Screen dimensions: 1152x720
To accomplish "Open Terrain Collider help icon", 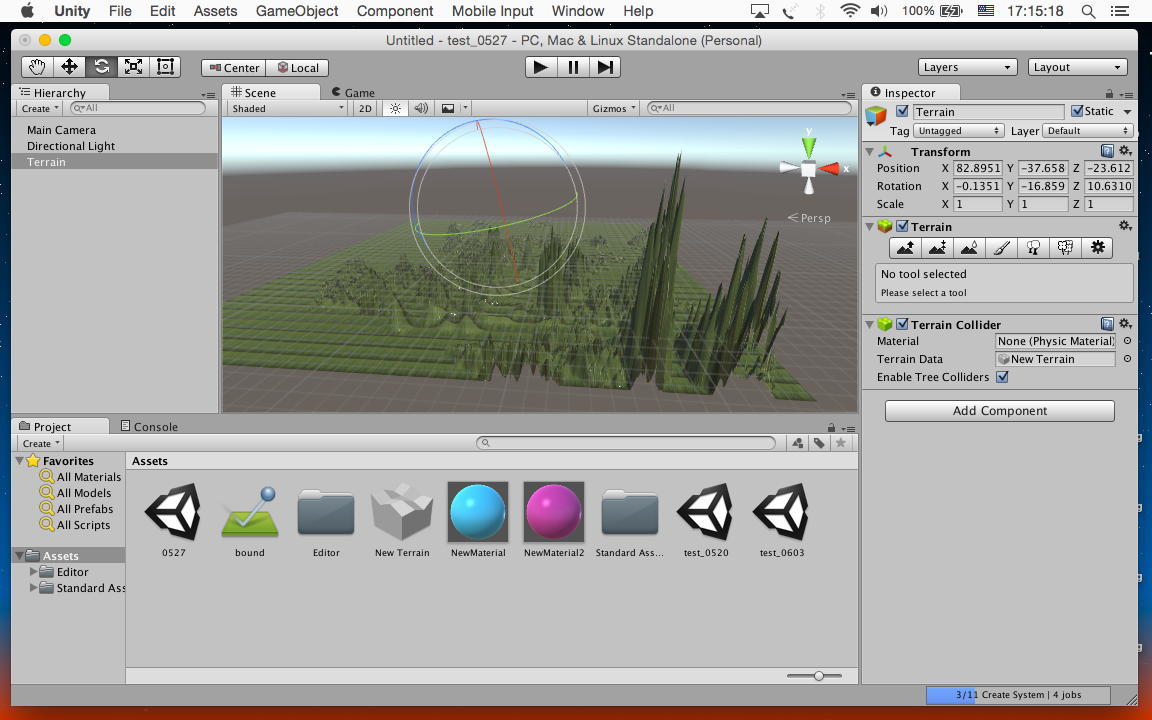I will [1107, 323].
